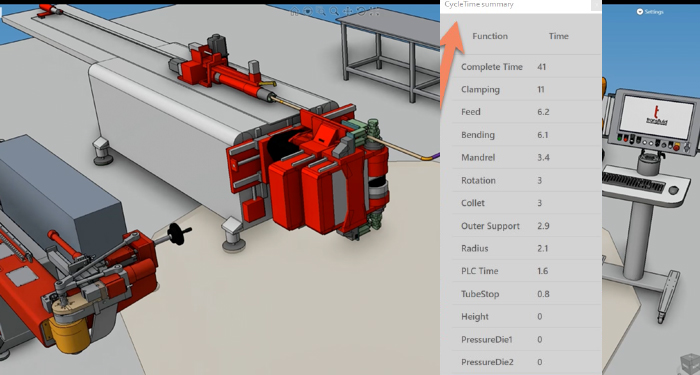The height and width of the screenshot is (375, 700).
Task: Select the PressureDie1 row label
Action: point(487,340)
